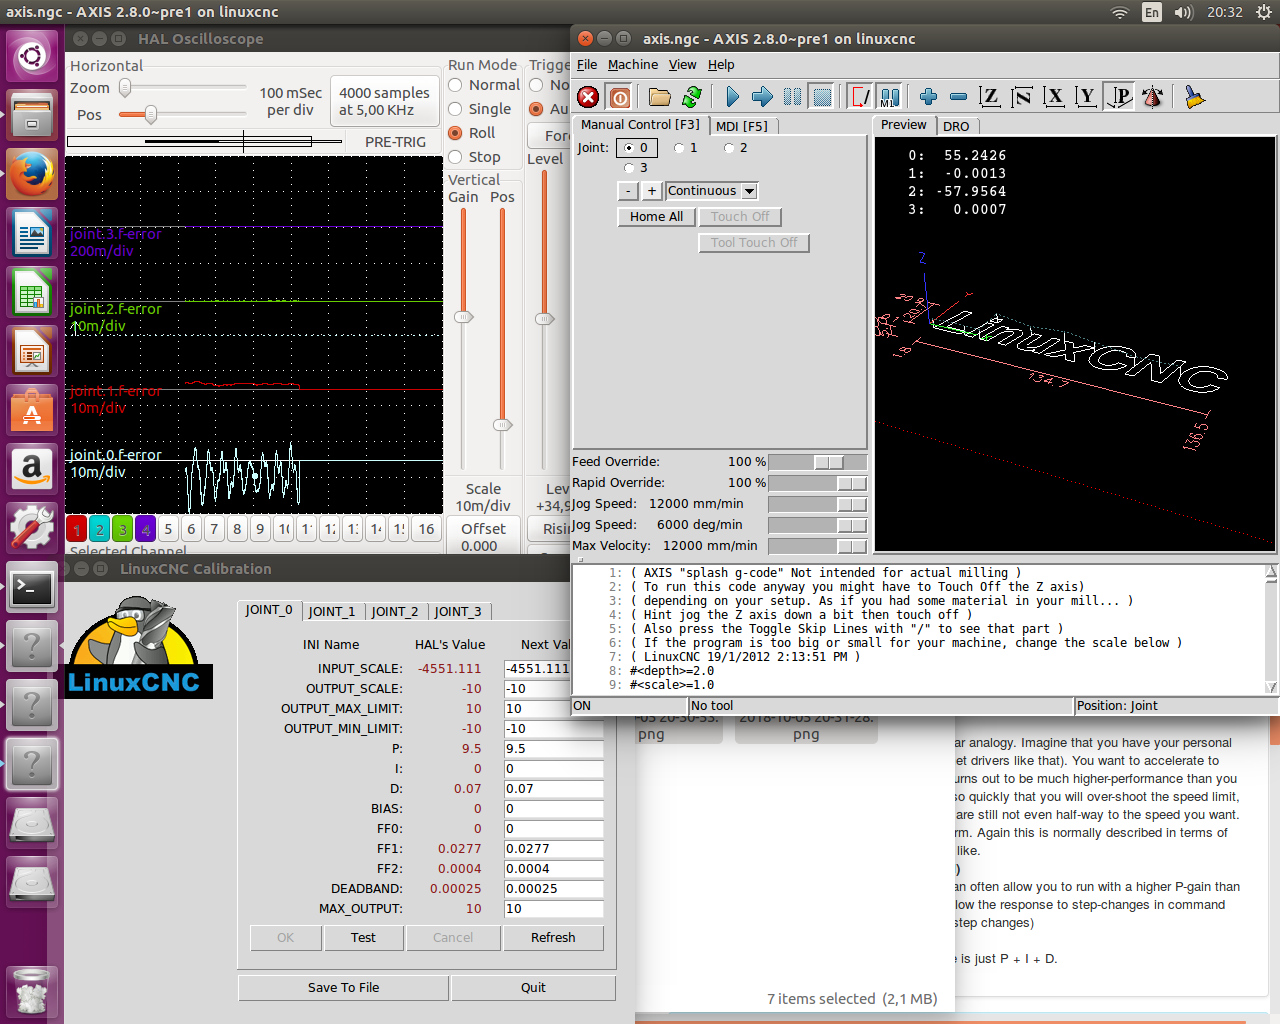Switch to Z top view icon
The height and width of the screenshot is (1024, 1280).
tap(990, 97)
